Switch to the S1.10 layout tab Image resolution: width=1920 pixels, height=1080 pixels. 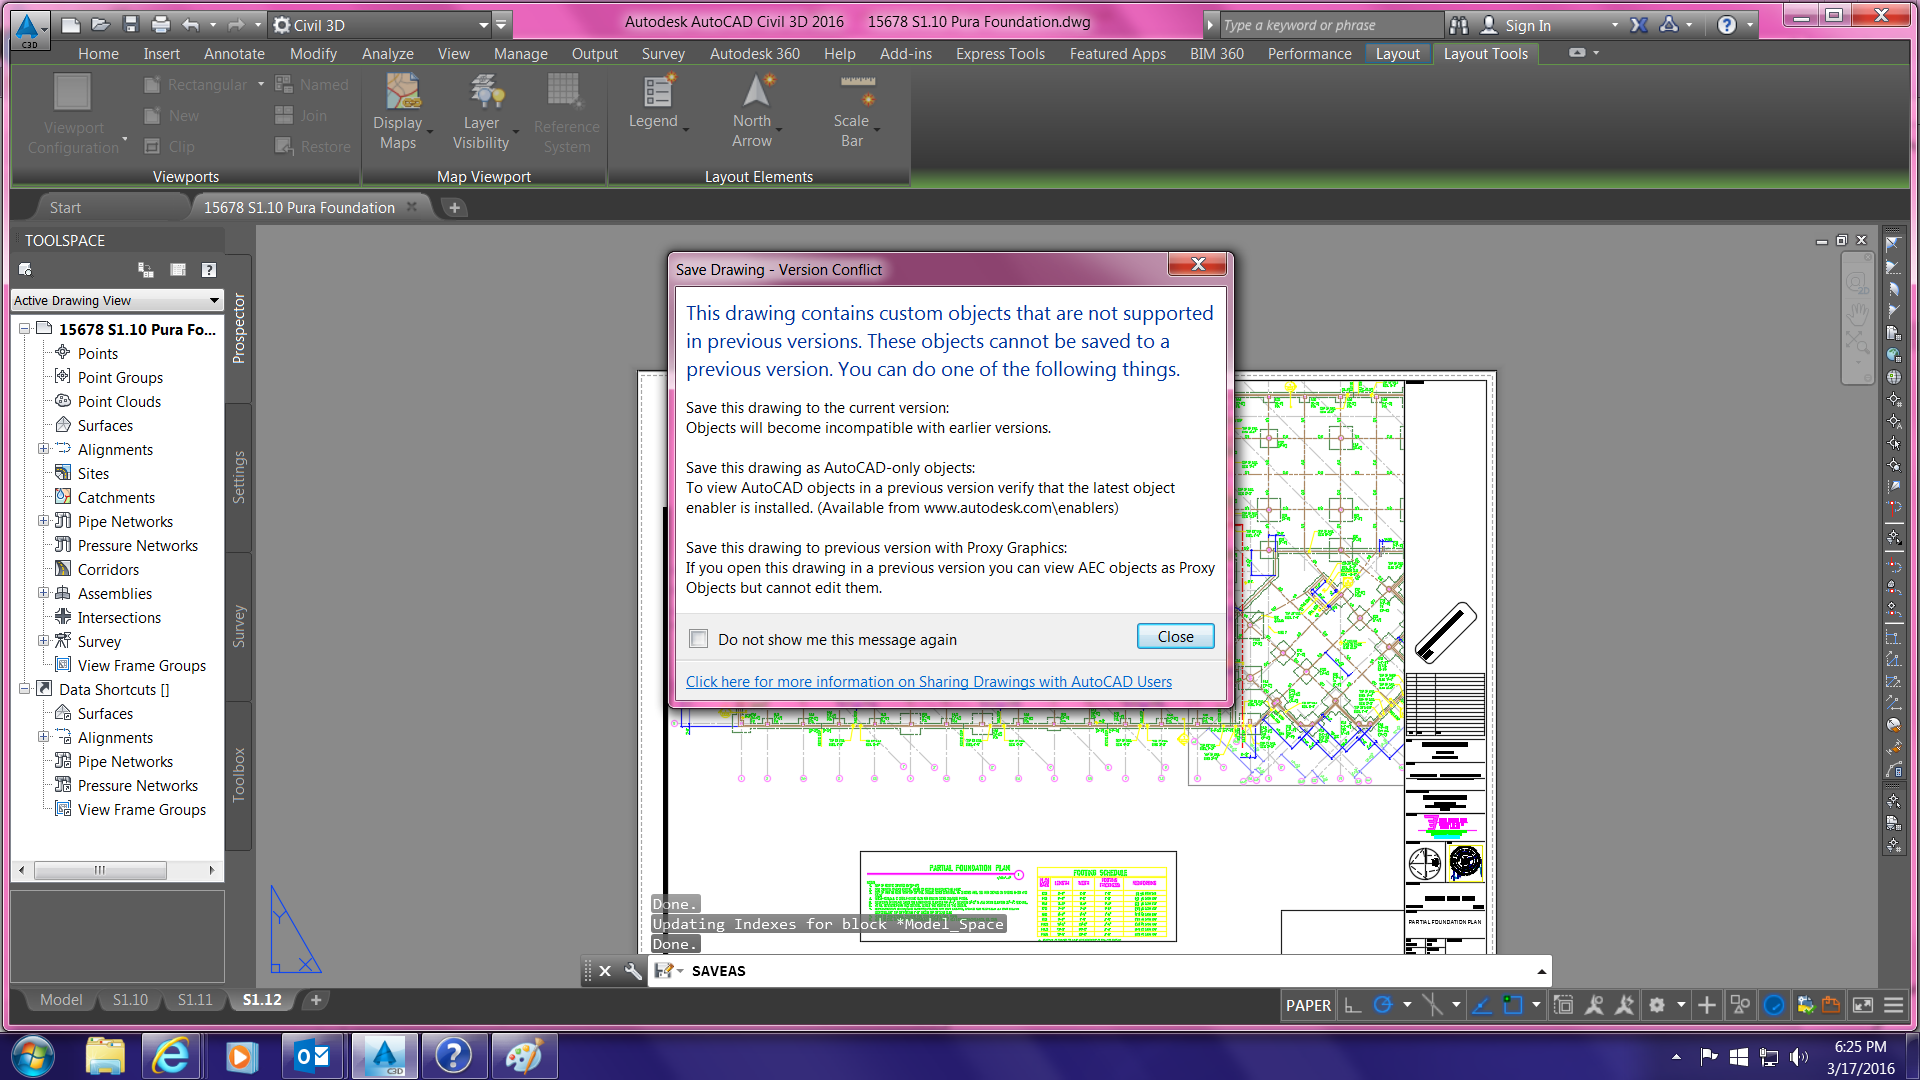tap(130, 1000)
